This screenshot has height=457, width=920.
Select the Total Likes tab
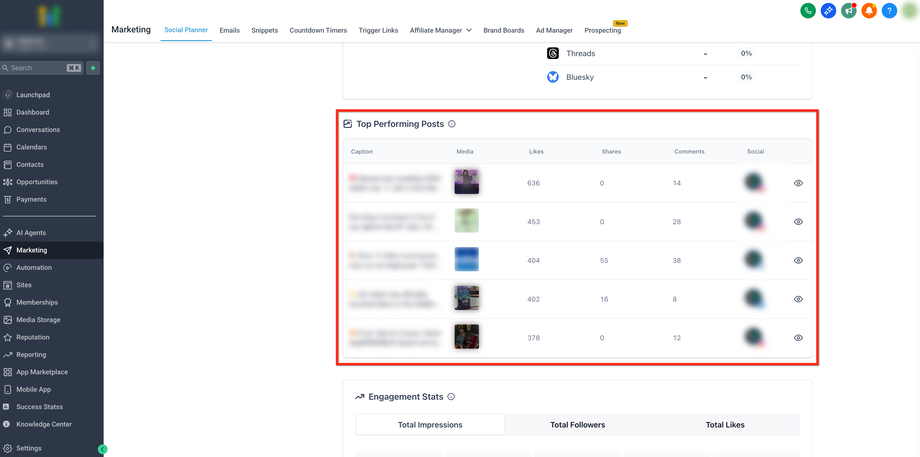pos(725,425)
